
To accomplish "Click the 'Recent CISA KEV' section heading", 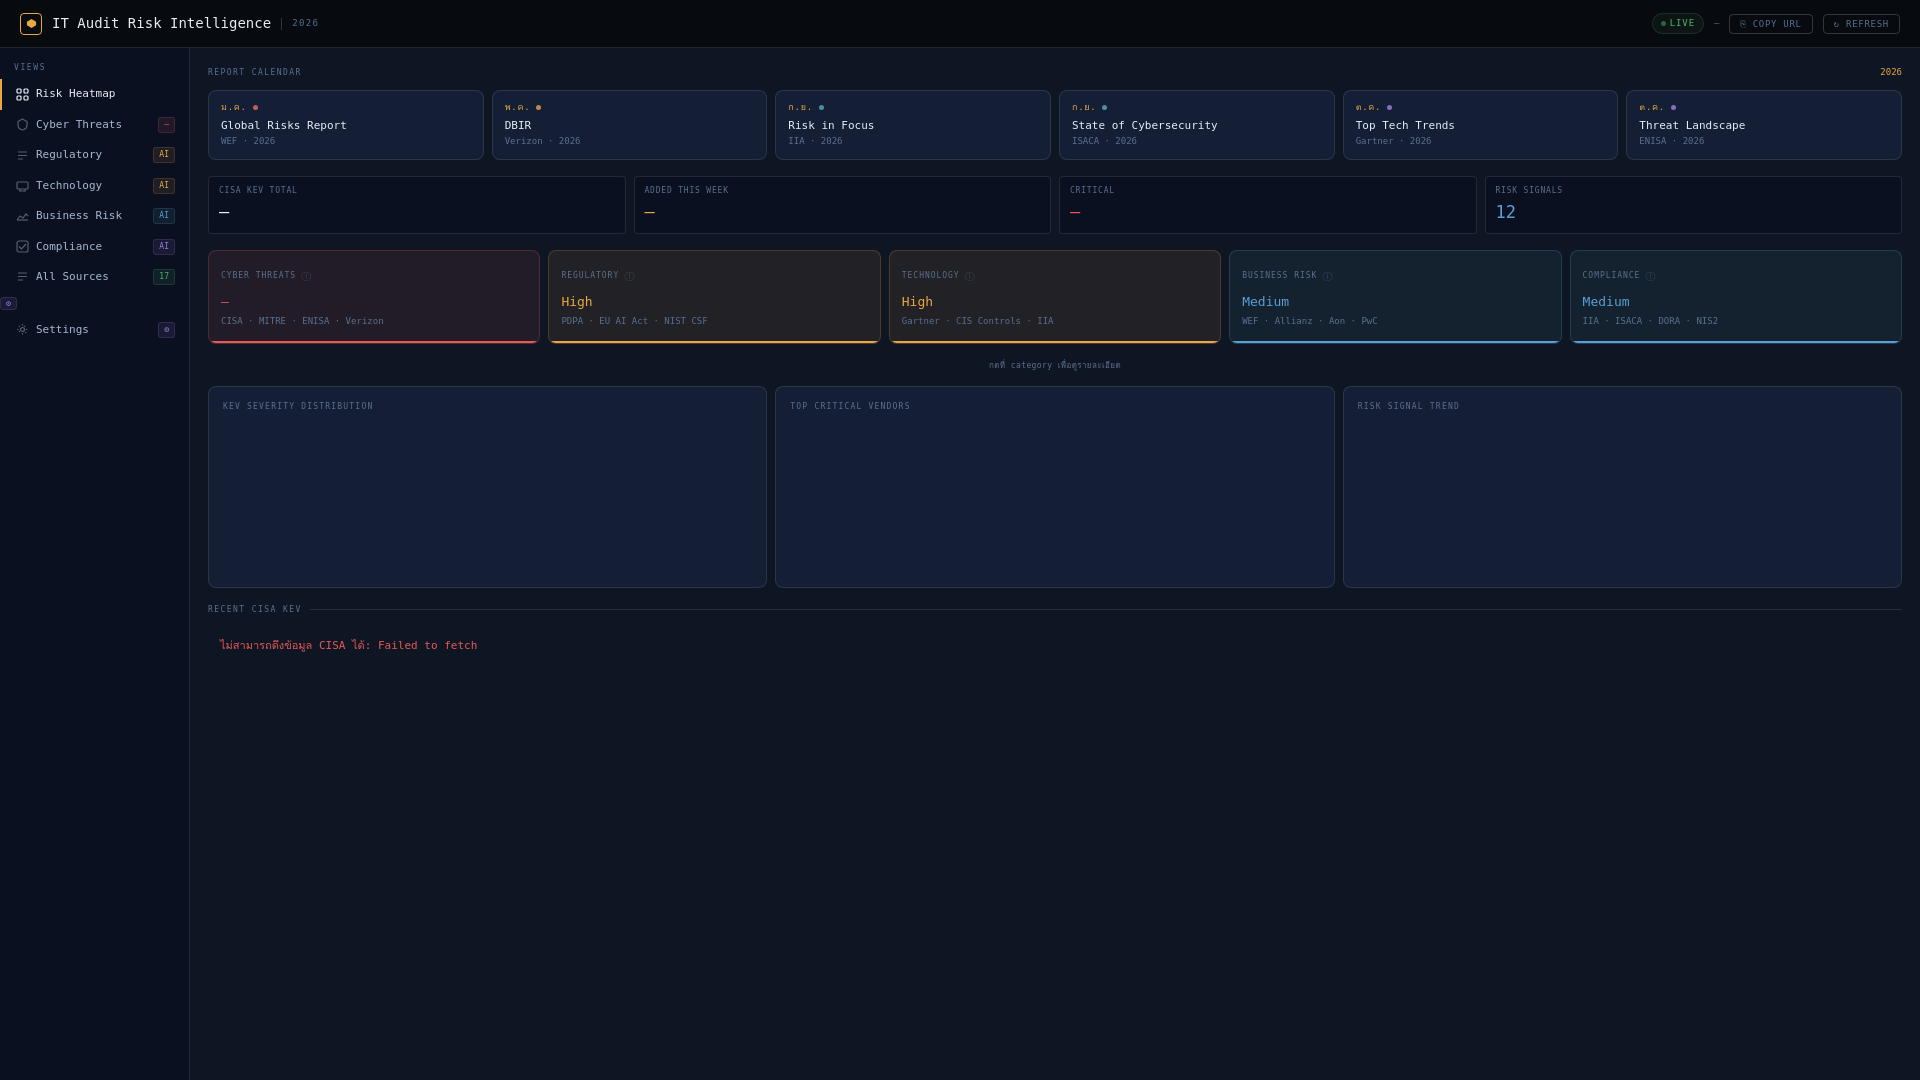I will coord(254,610).
